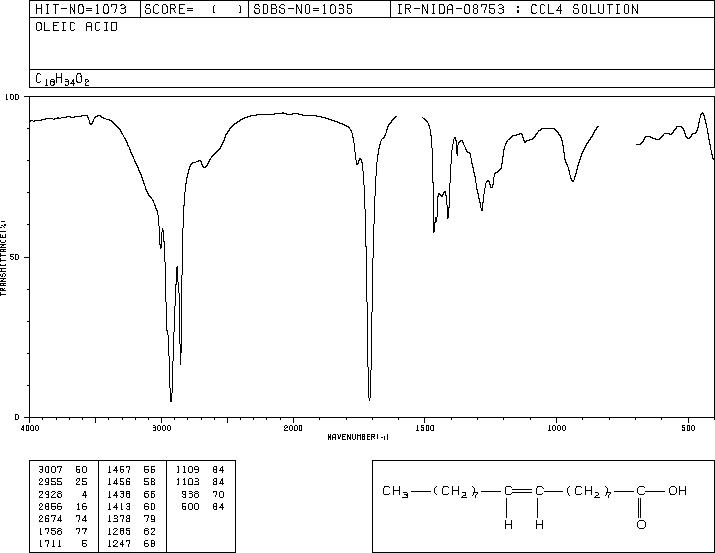Select the 2856 peak table entry
The image size is (715, 553).
point(63,506)
